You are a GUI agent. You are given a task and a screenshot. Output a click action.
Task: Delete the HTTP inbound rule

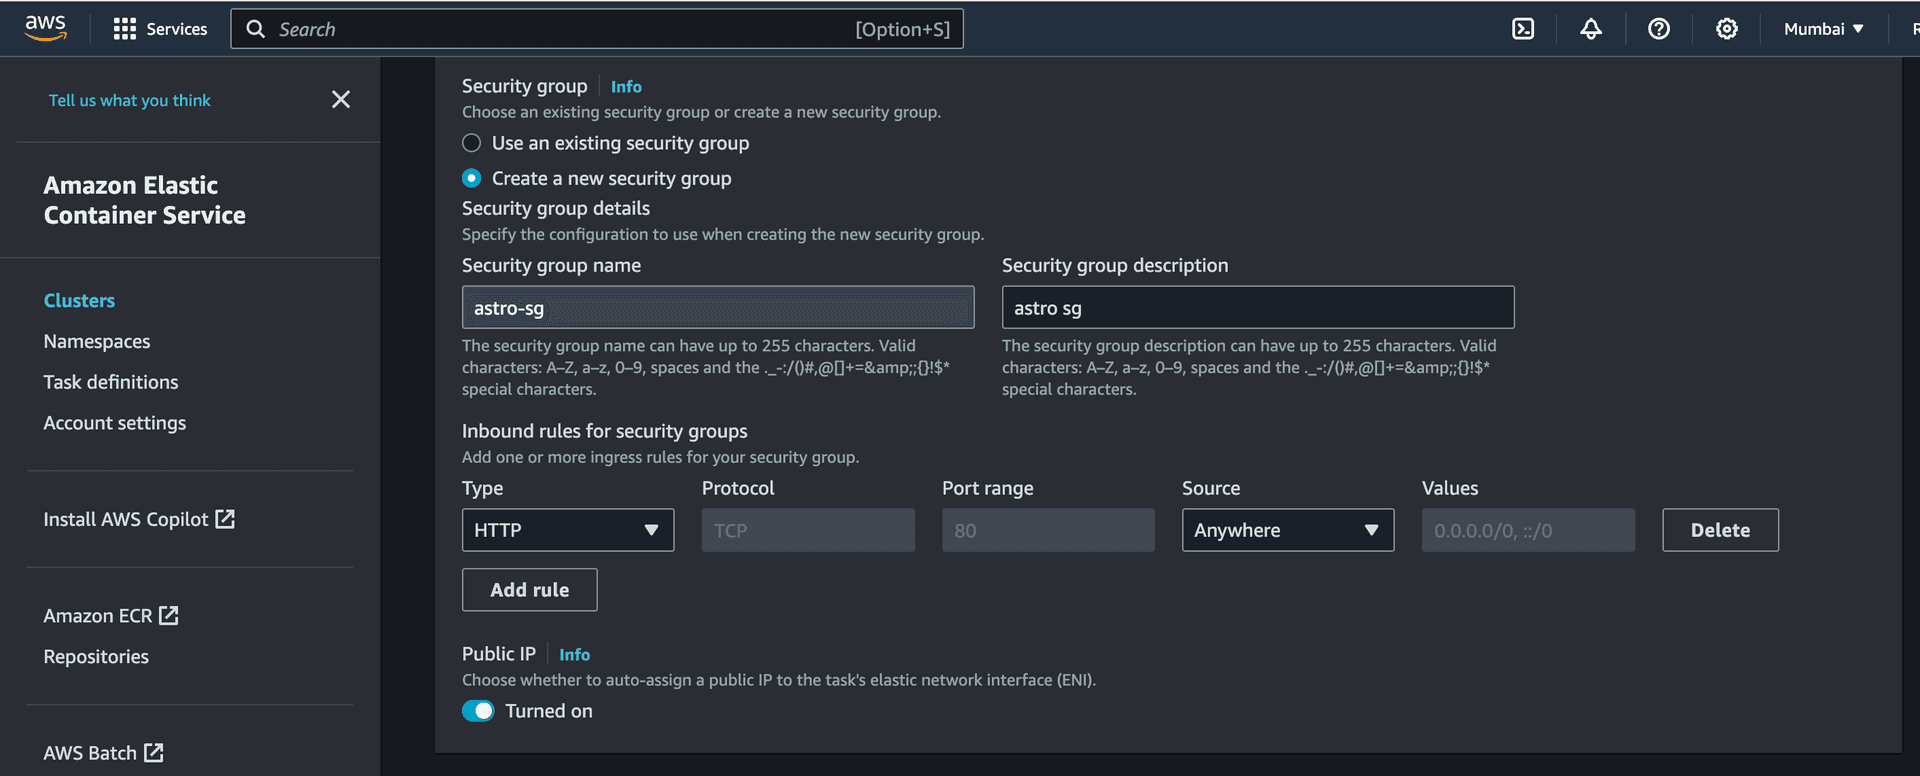[1719, 530]
